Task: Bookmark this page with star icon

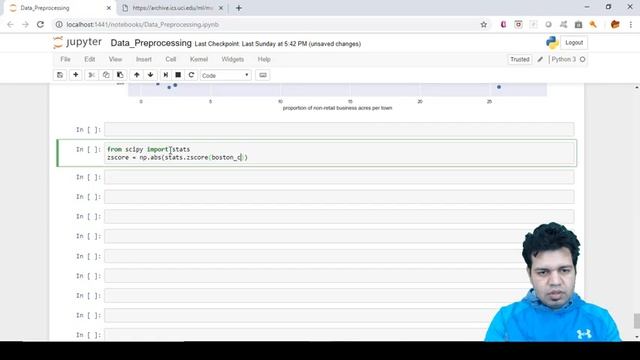Action: (484, 24)
